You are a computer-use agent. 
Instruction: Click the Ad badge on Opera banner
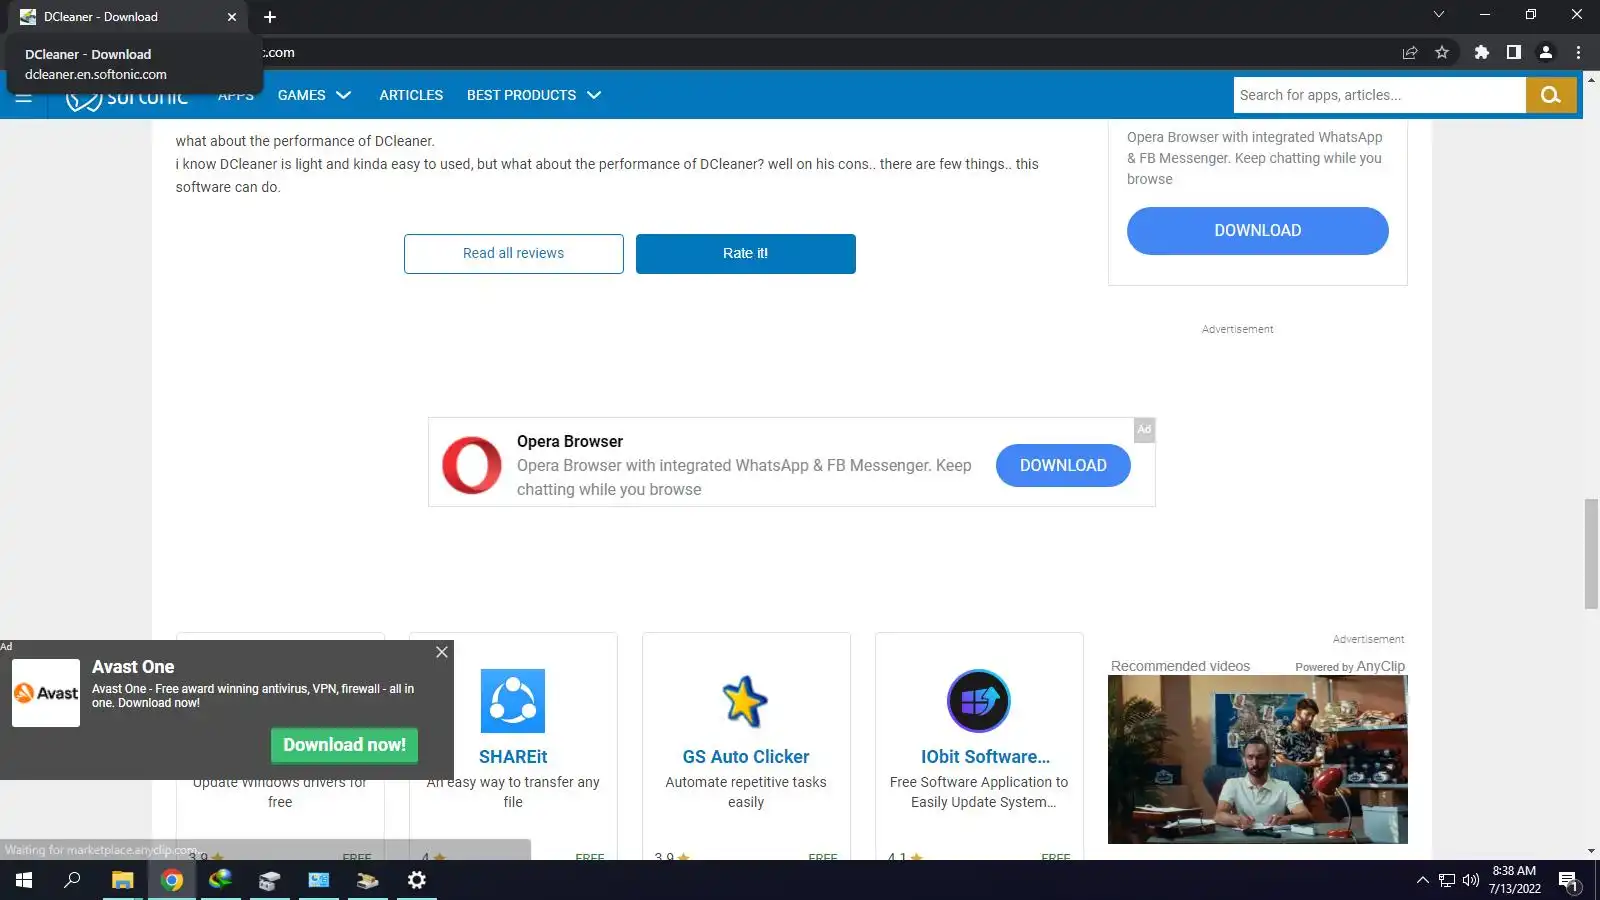point(1144,429)
